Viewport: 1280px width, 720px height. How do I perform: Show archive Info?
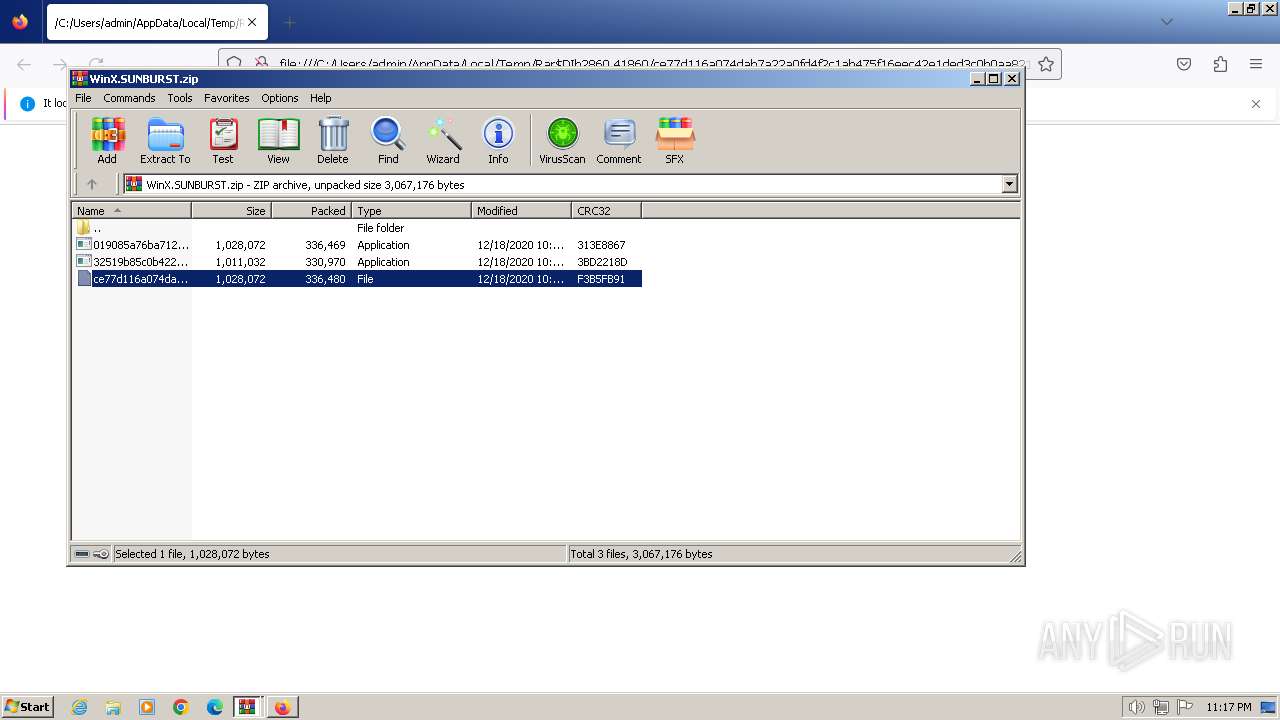pos(498,140)
